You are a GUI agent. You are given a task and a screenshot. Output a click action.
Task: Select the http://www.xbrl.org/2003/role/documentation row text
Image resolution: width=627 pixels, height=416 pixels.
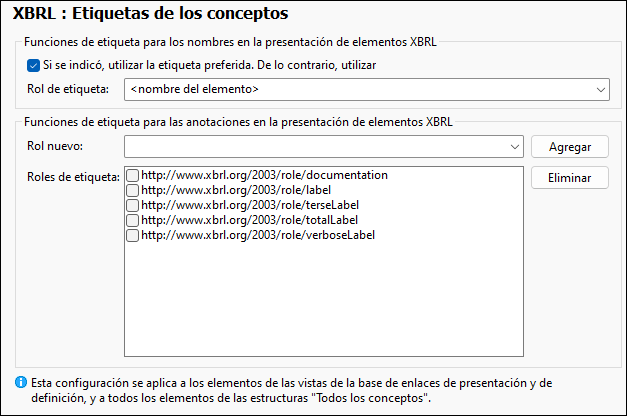click(264, 175)
